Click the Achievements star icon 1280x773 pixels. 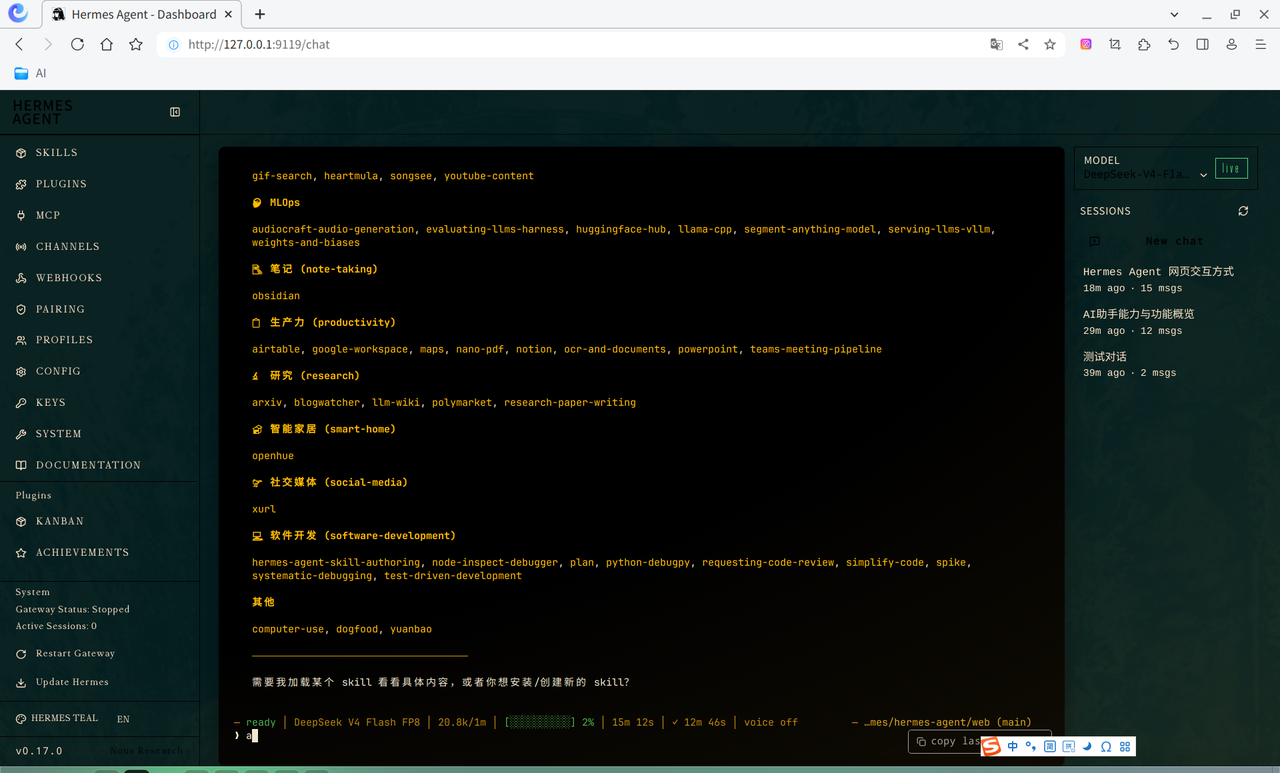coord(21,553)
